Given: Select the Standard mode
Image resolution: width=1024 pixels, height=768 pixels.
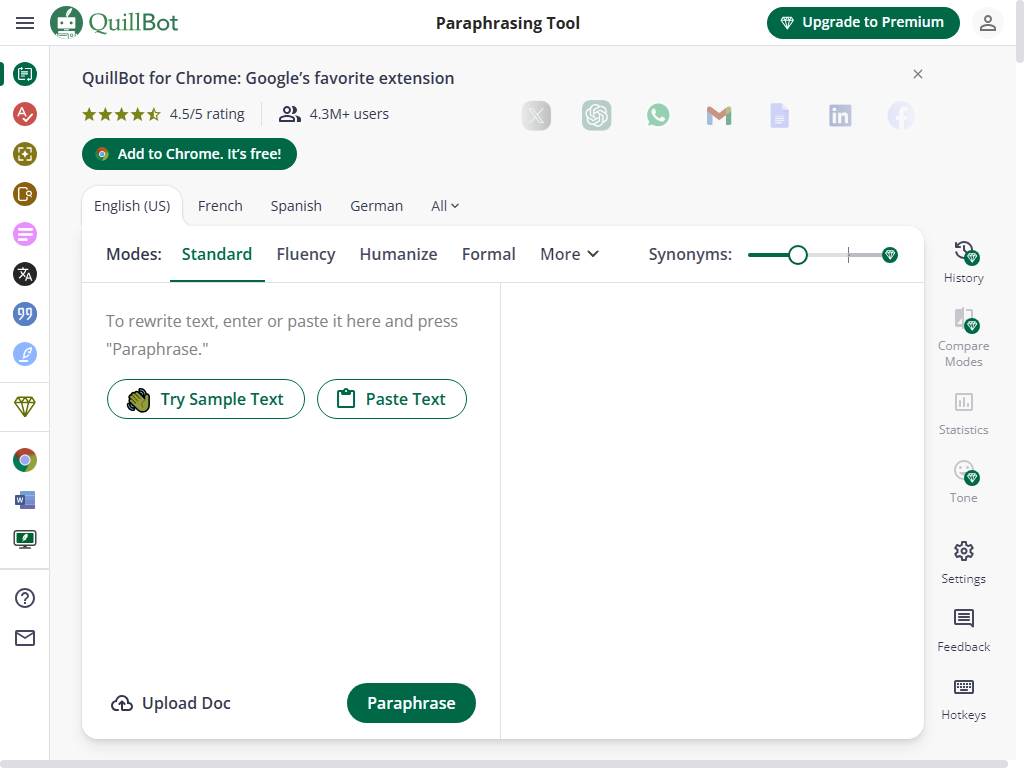Looking at the screenshot, I should point(217,254).
